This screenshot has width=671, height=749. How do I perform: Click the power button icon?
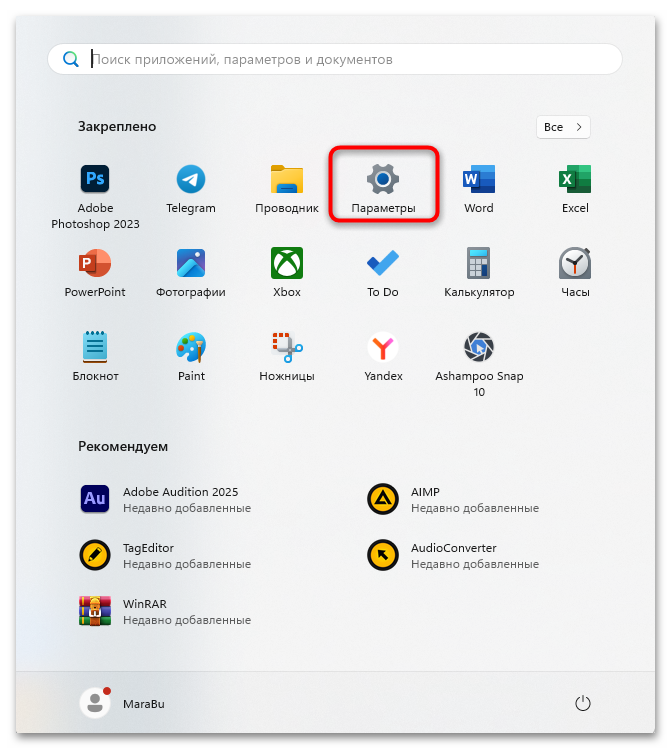(x=583, y=703)
